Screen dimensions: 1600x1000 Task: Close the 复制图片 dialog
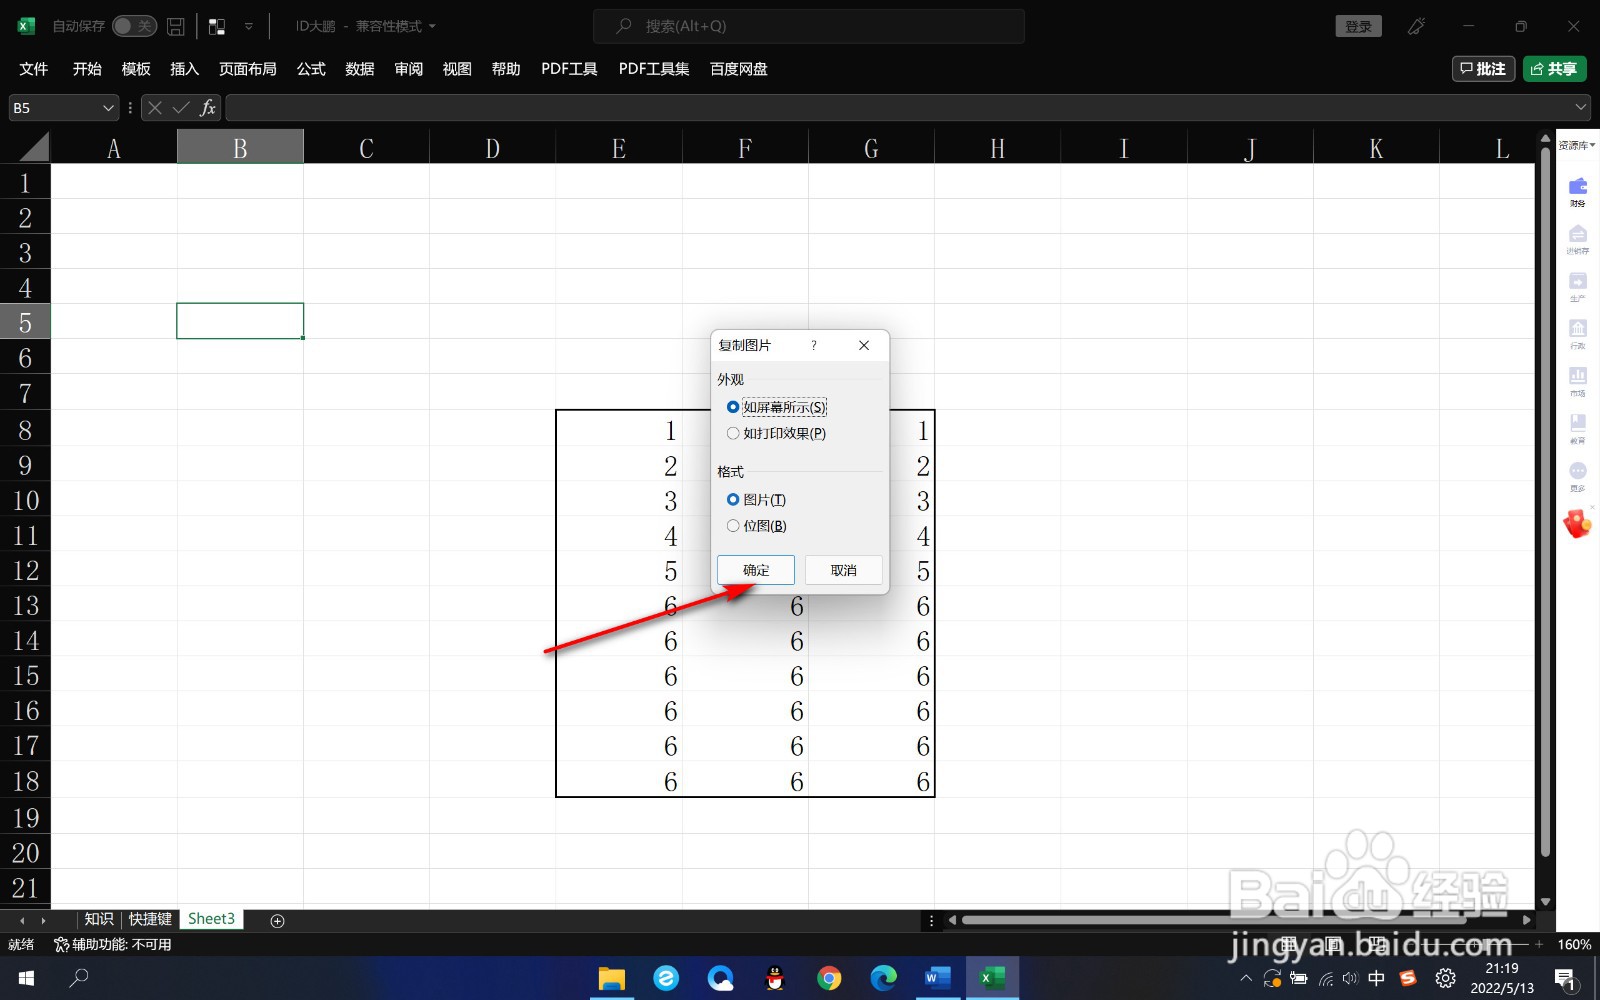click(864, 345)
